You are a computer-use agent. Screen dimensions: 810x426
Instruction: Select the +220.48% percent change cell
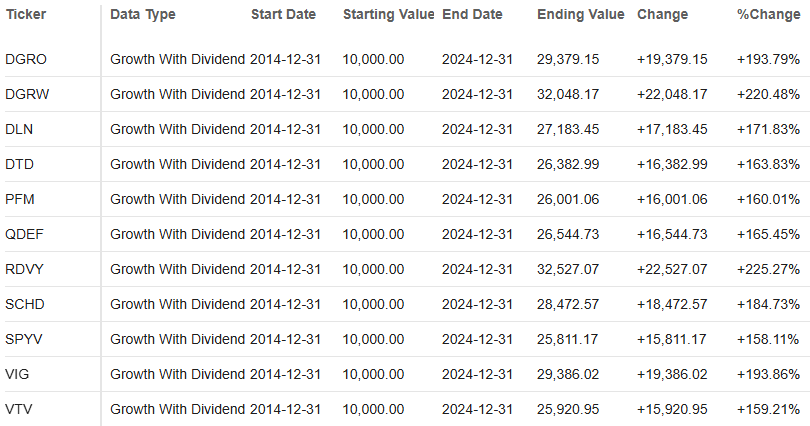pyautogui.click(x=768, y=94)
